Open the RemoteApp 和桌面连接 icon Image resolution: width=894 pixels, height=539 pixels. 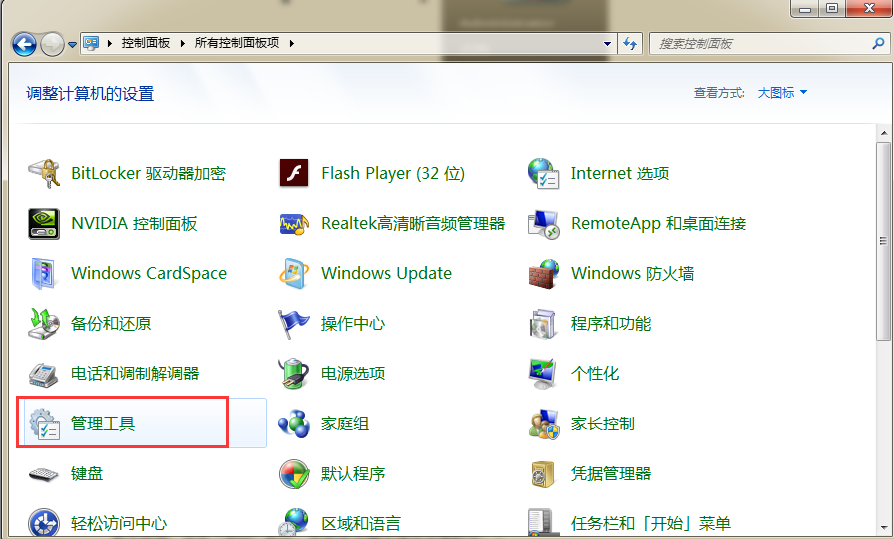pyautogui.click(x=543, y=224)
